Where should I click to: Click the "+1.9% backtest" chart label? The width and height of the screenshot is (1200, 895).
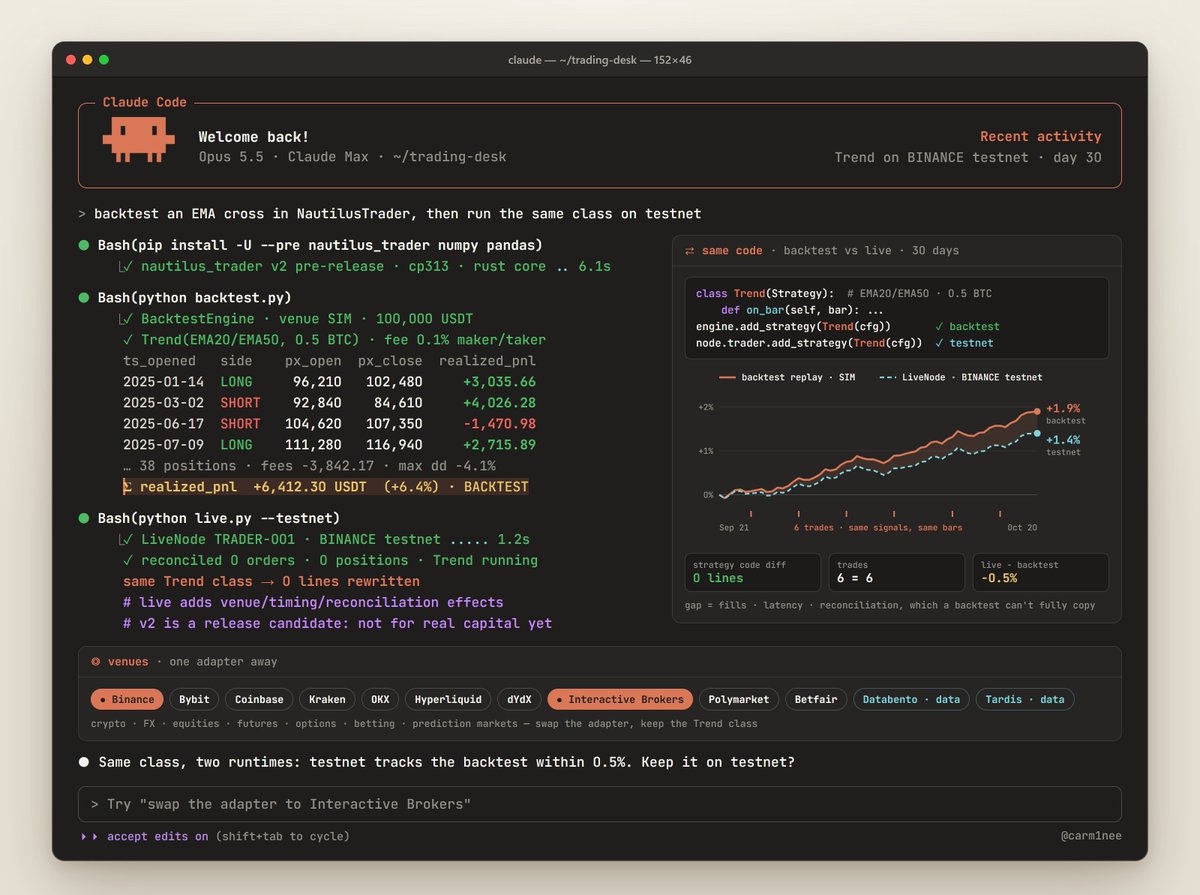pyautogui.click(x=1065, y=414)
